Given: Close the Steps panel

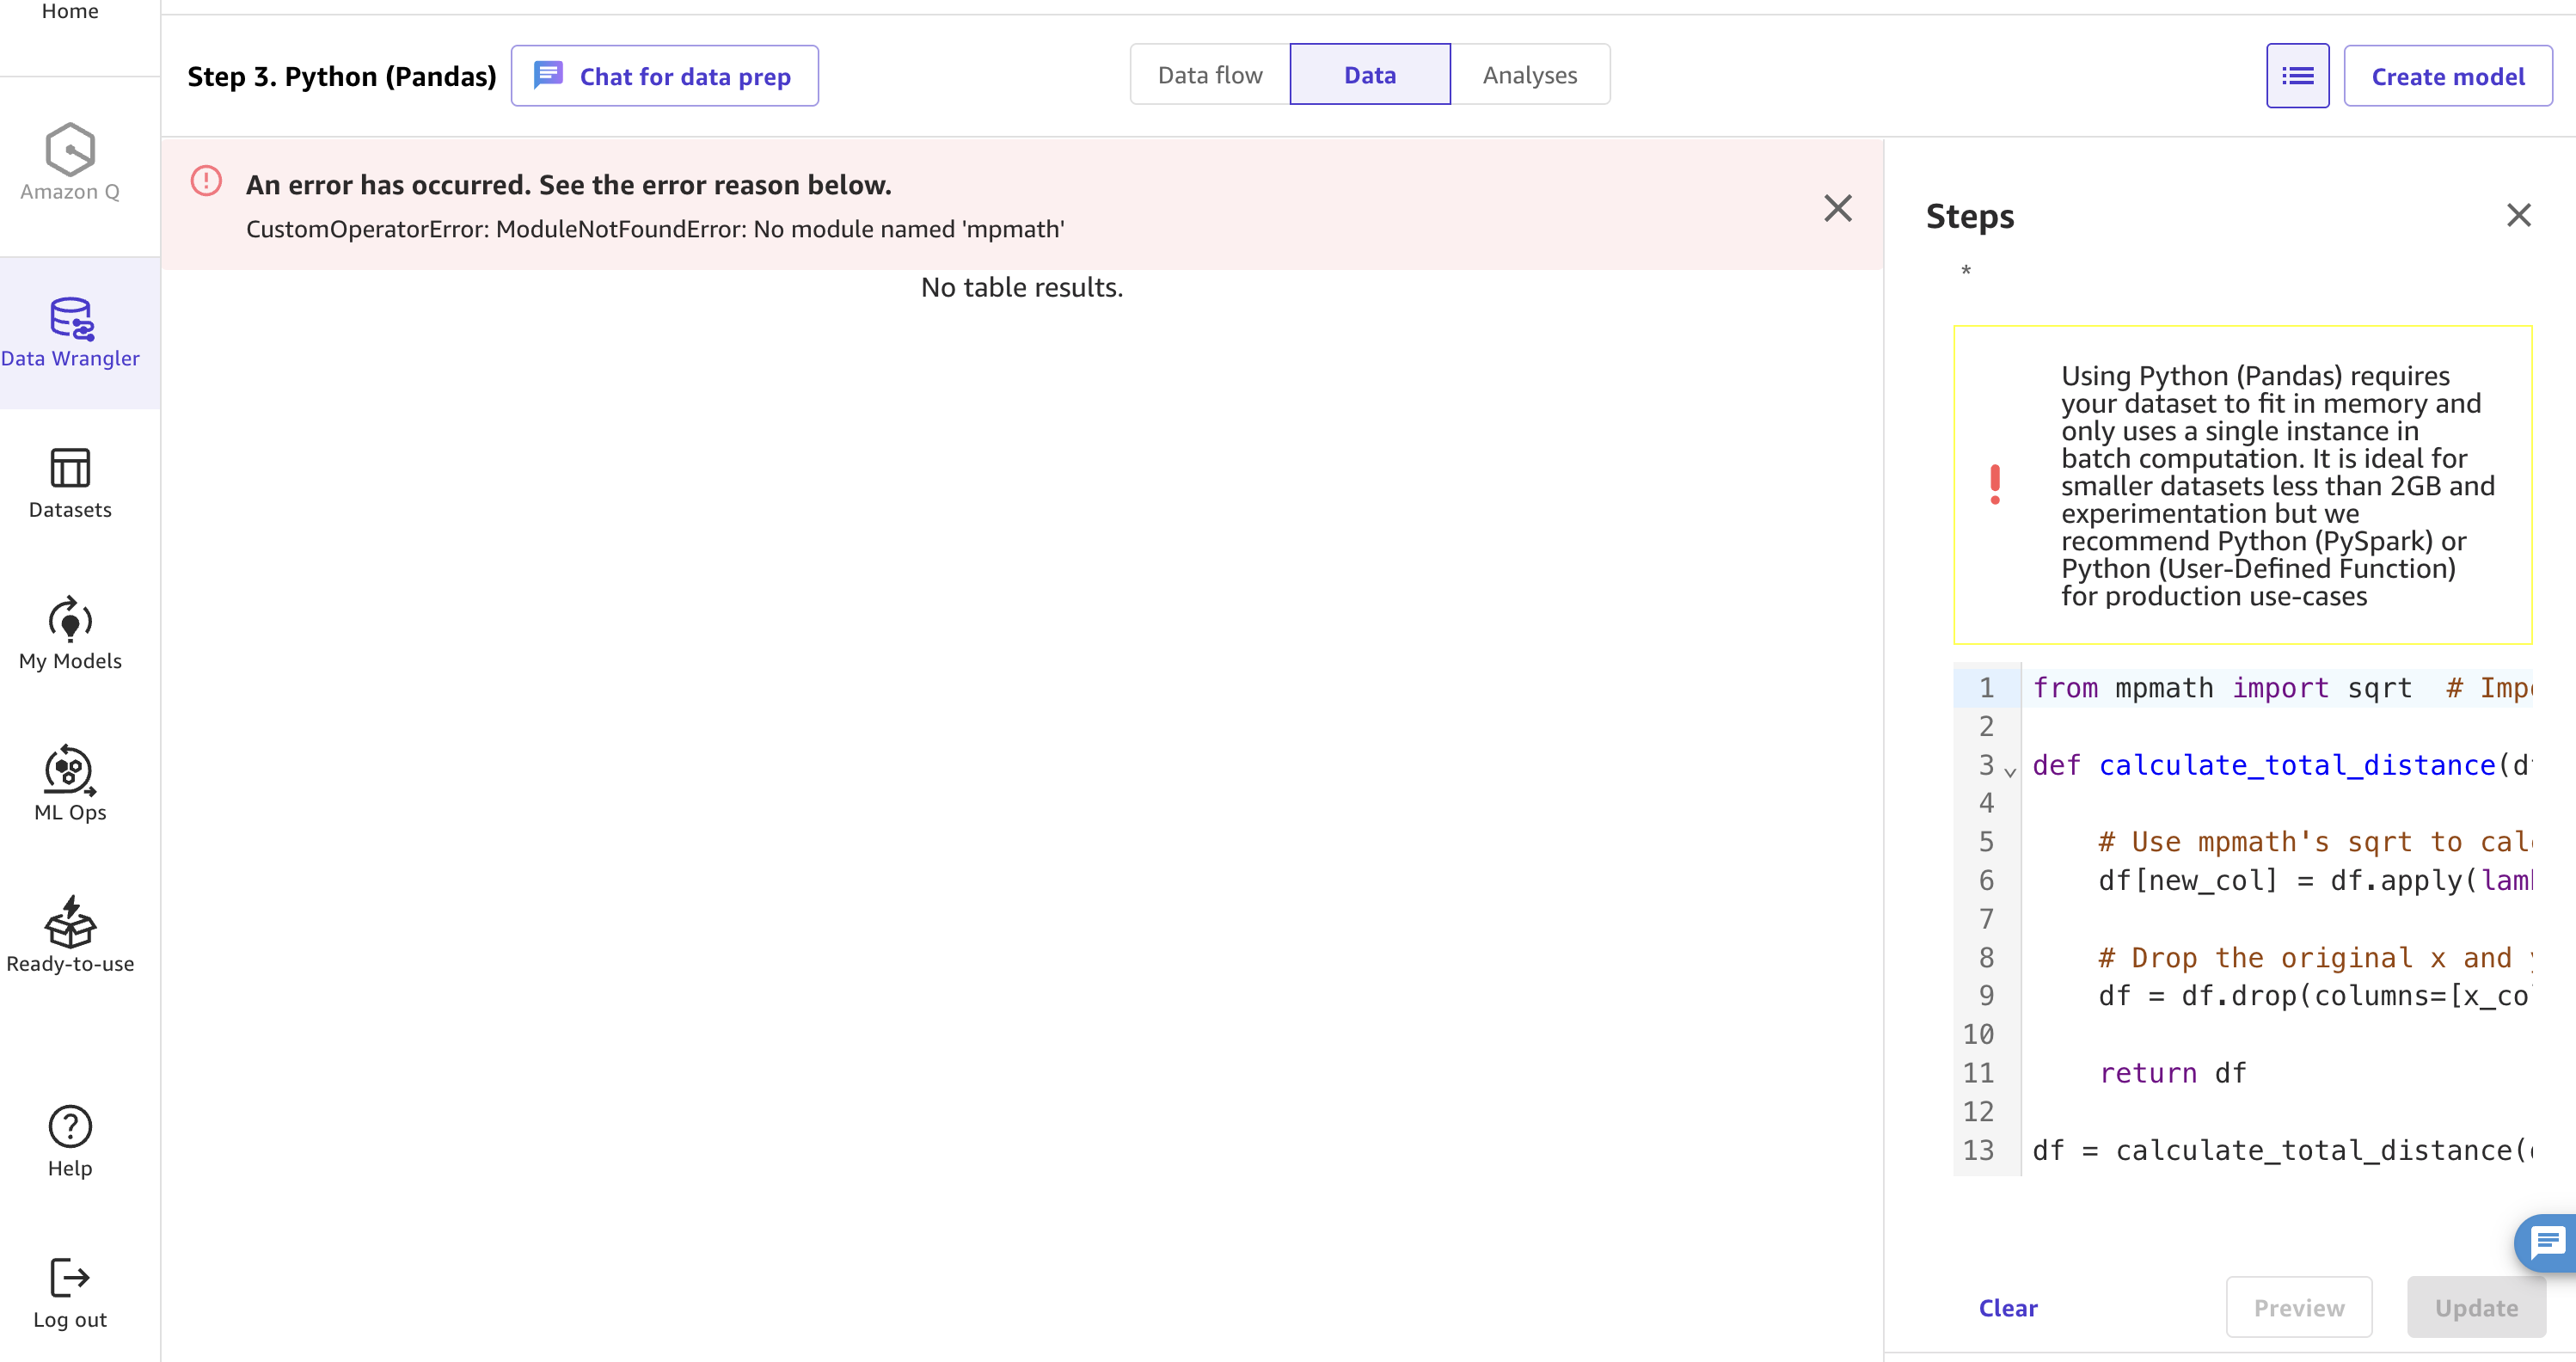Looking at the screenshot, I should [x=2519, y=214].
